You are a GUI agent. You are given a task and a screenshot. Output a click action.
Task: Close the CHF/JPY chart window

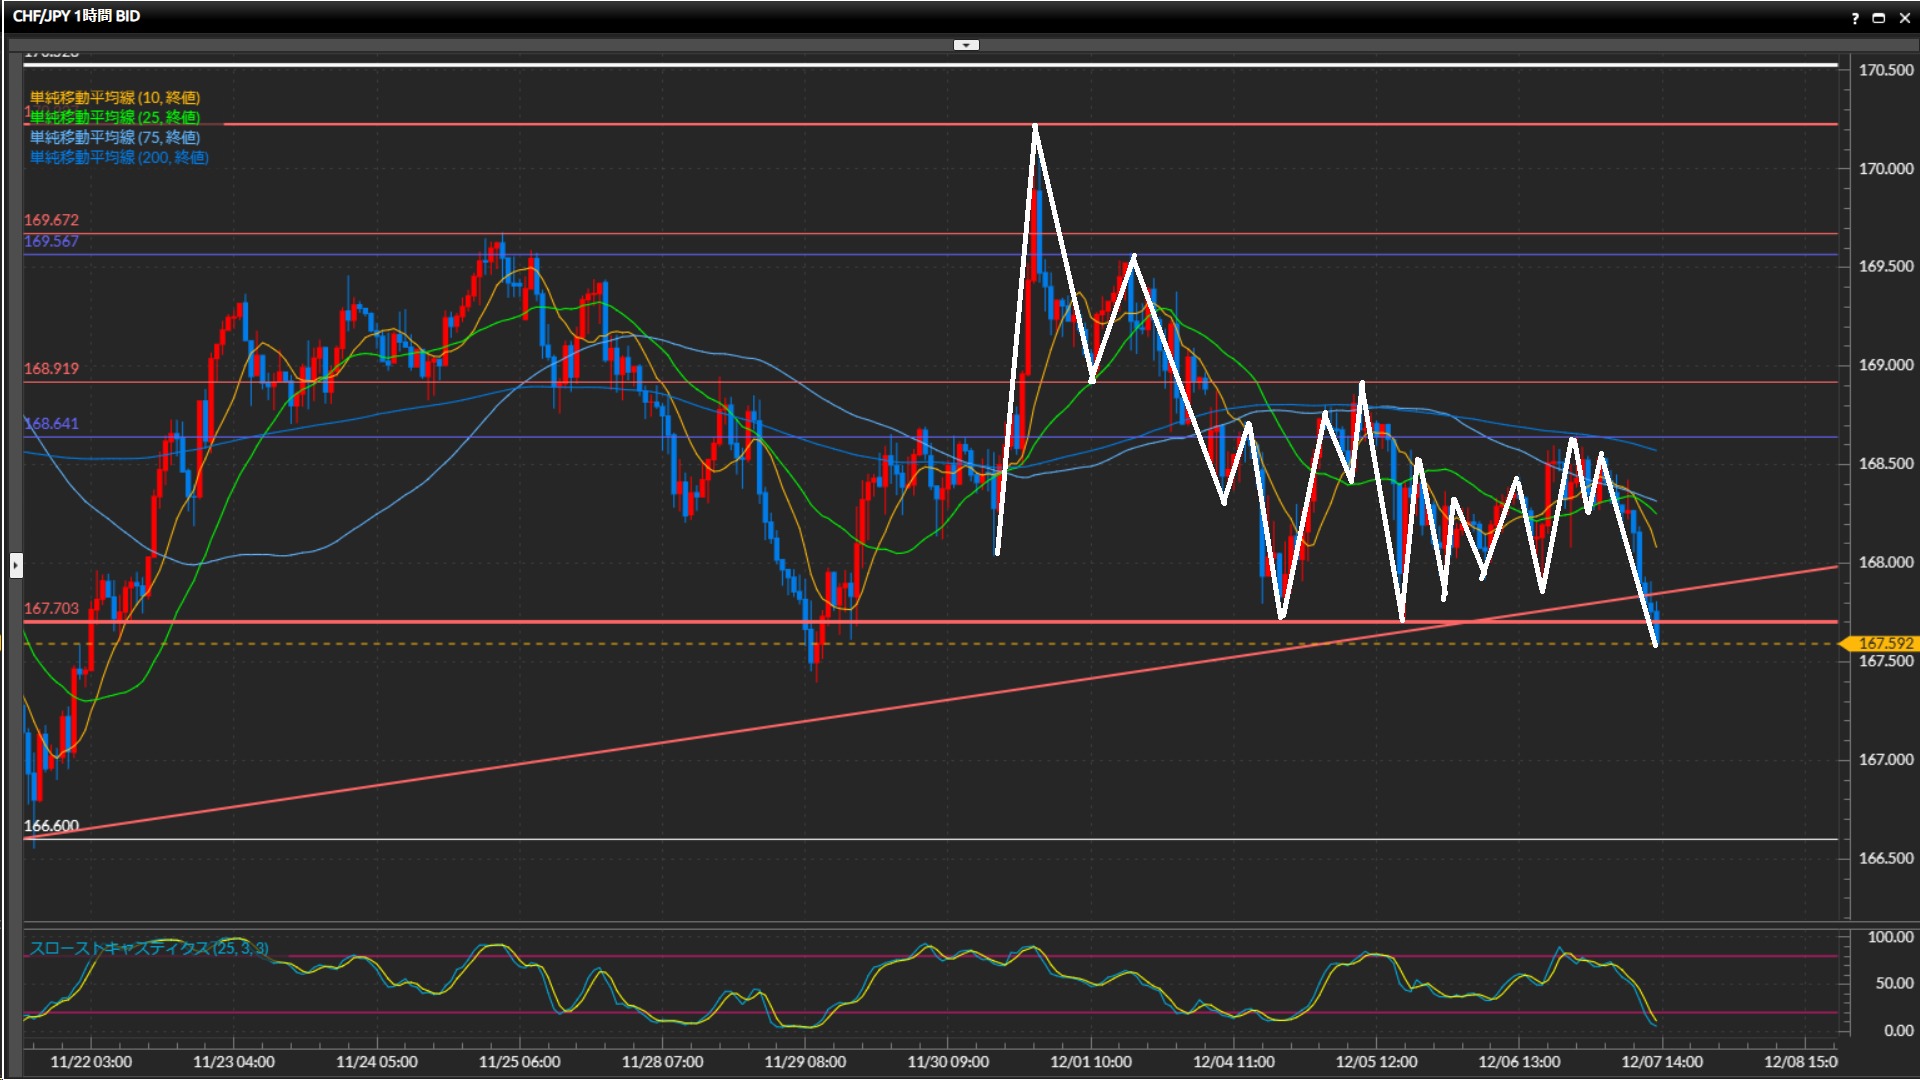[x=1904, y=18]
